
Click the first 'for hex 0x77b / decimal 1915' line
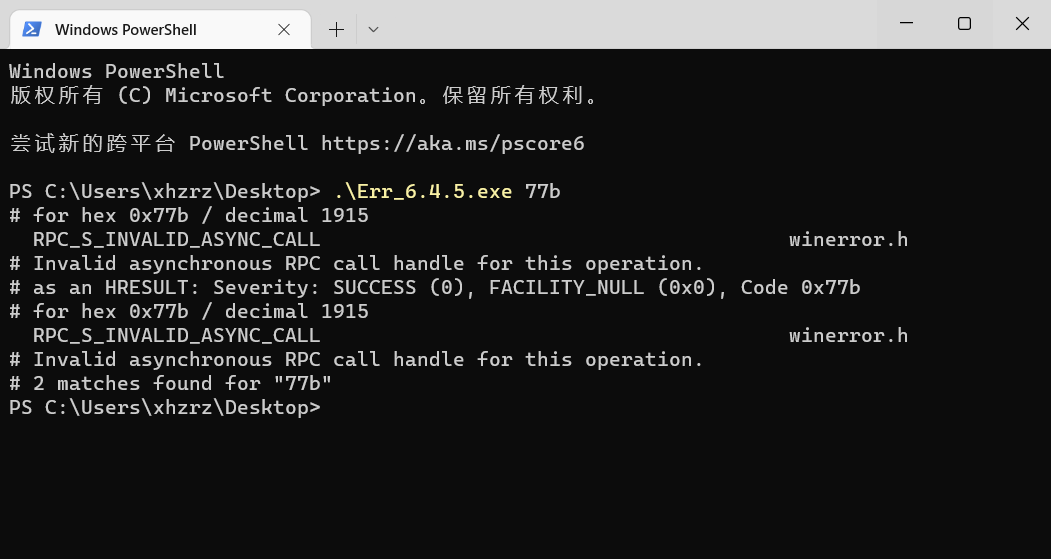click(188, 215)
